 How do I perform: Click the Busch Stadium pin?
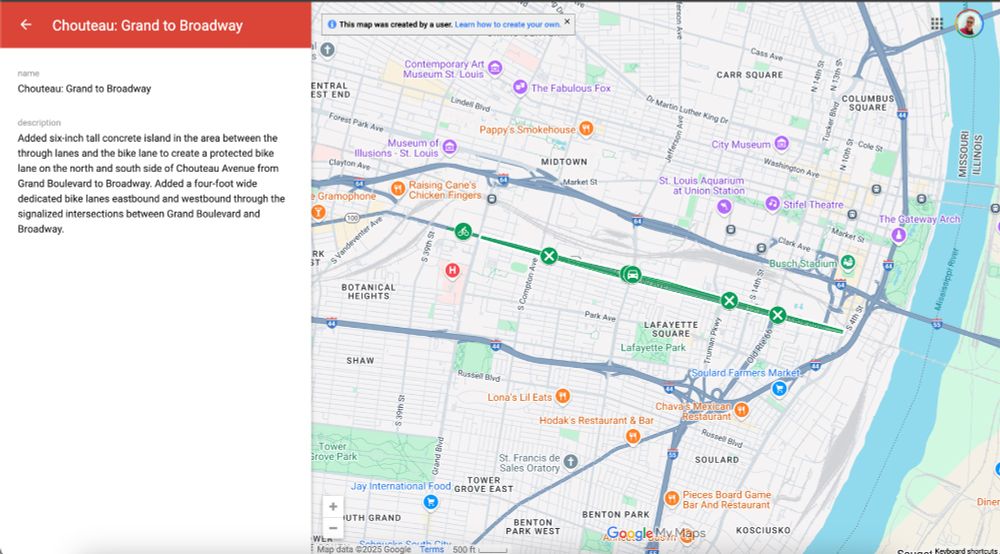pyautogui.click(x=848, y=261)
